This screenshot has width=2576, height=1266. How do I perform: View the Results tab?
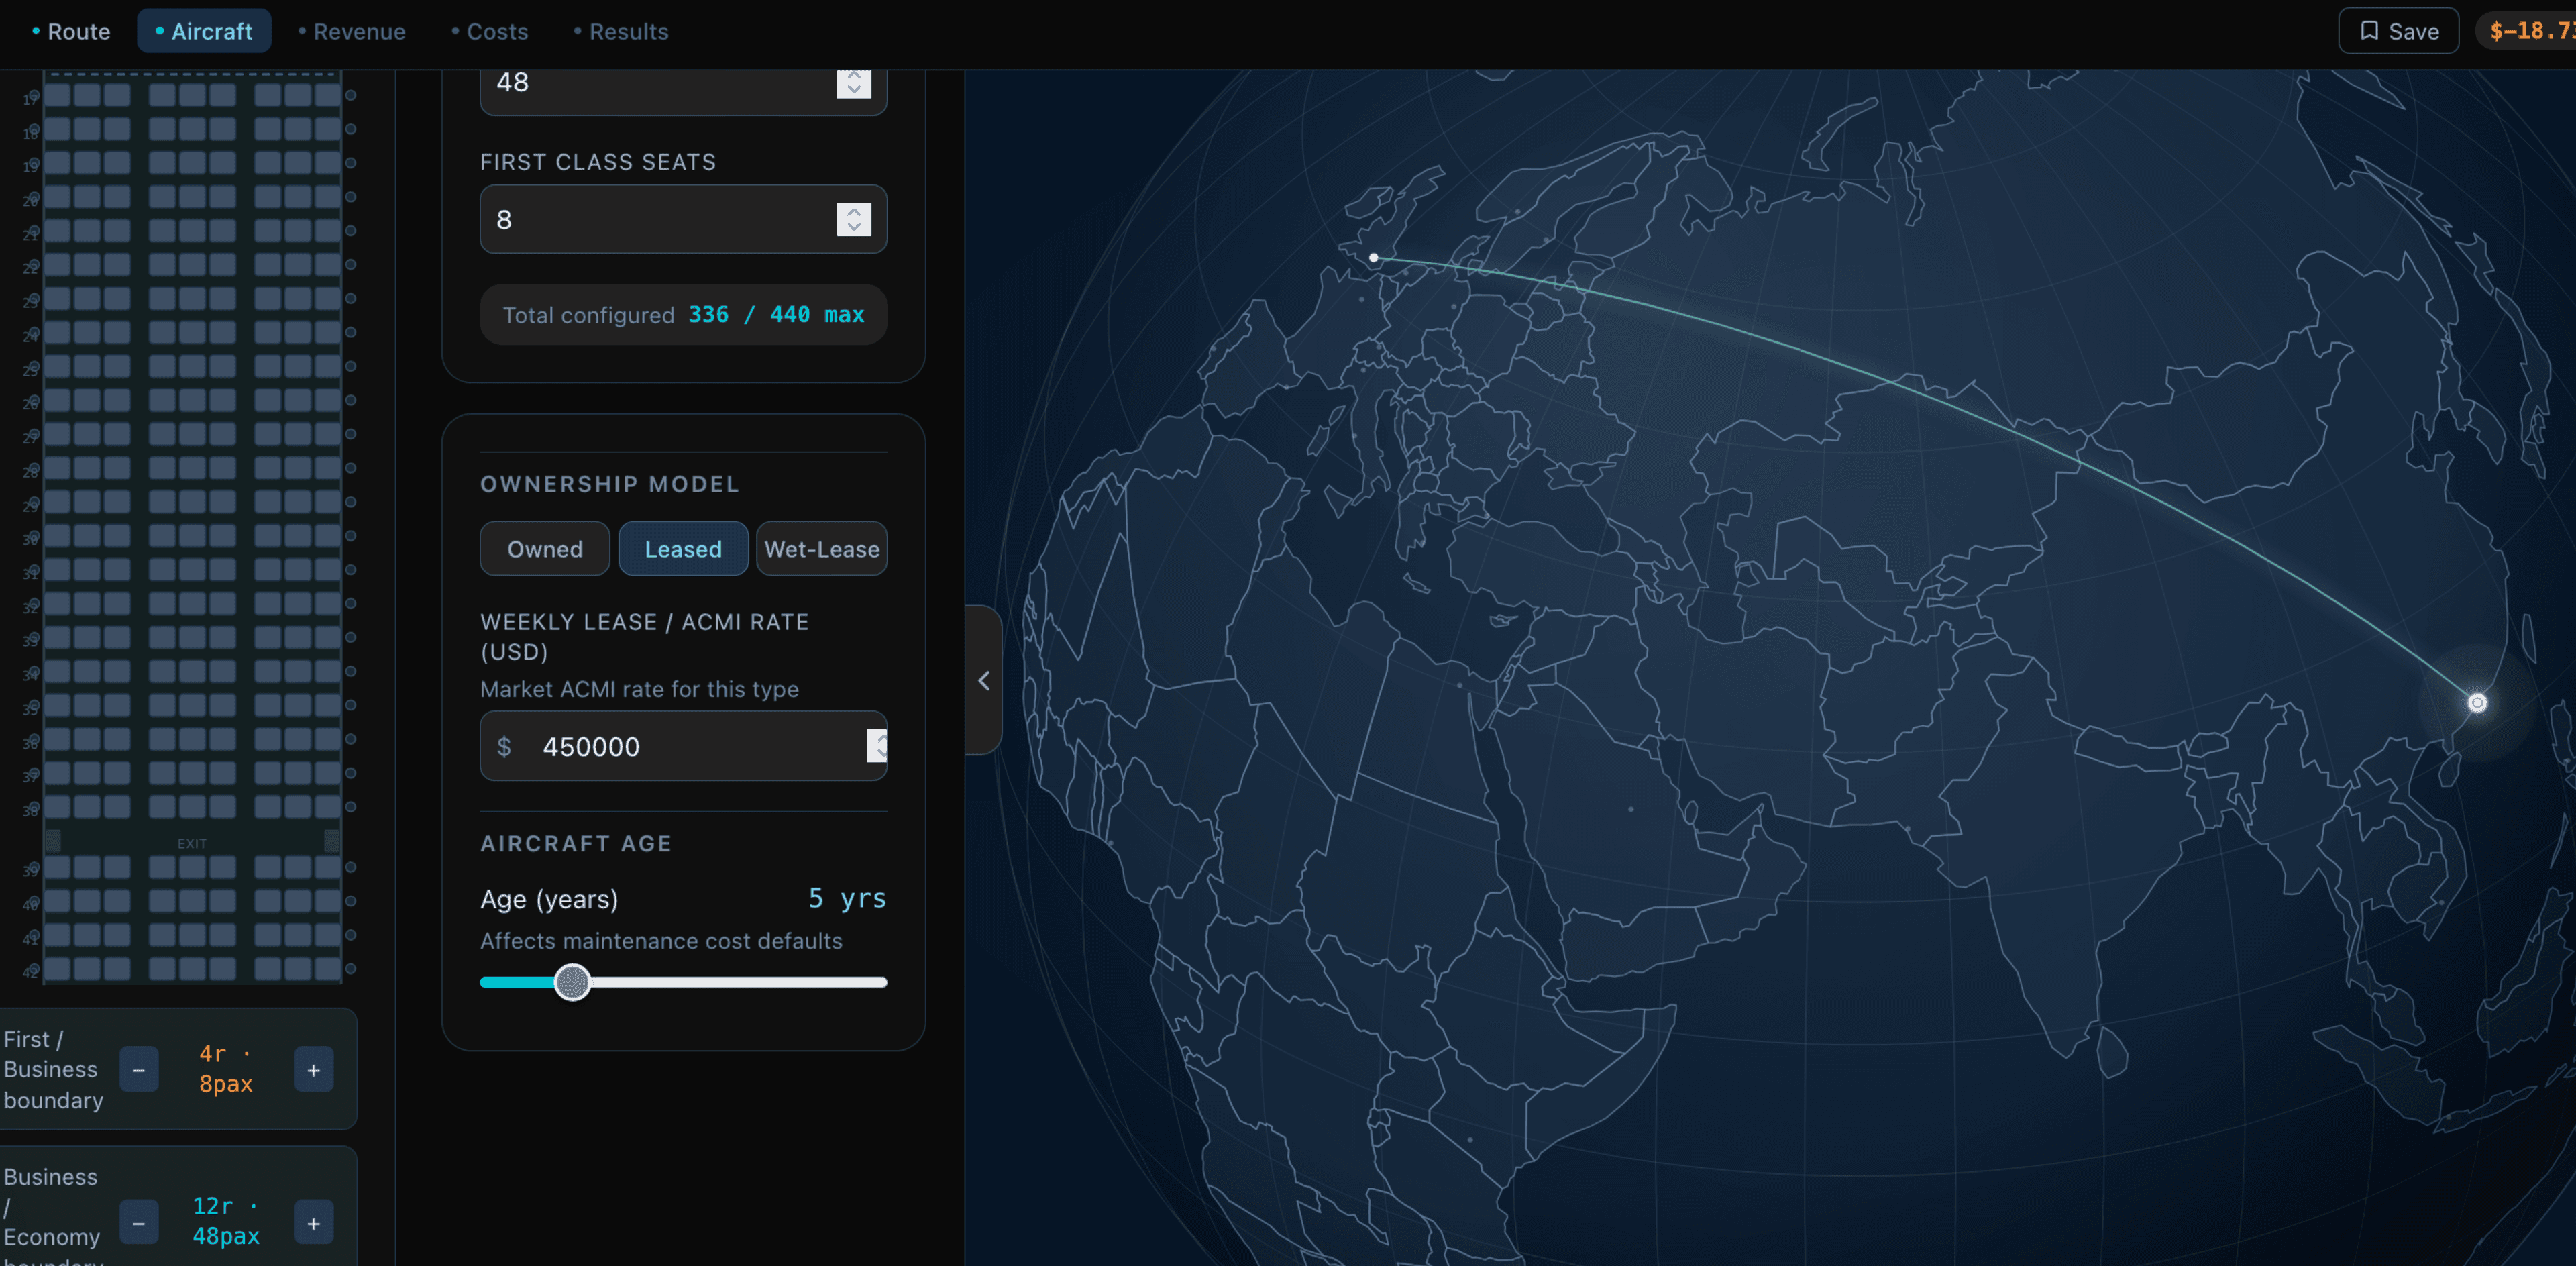coord(621,31)
